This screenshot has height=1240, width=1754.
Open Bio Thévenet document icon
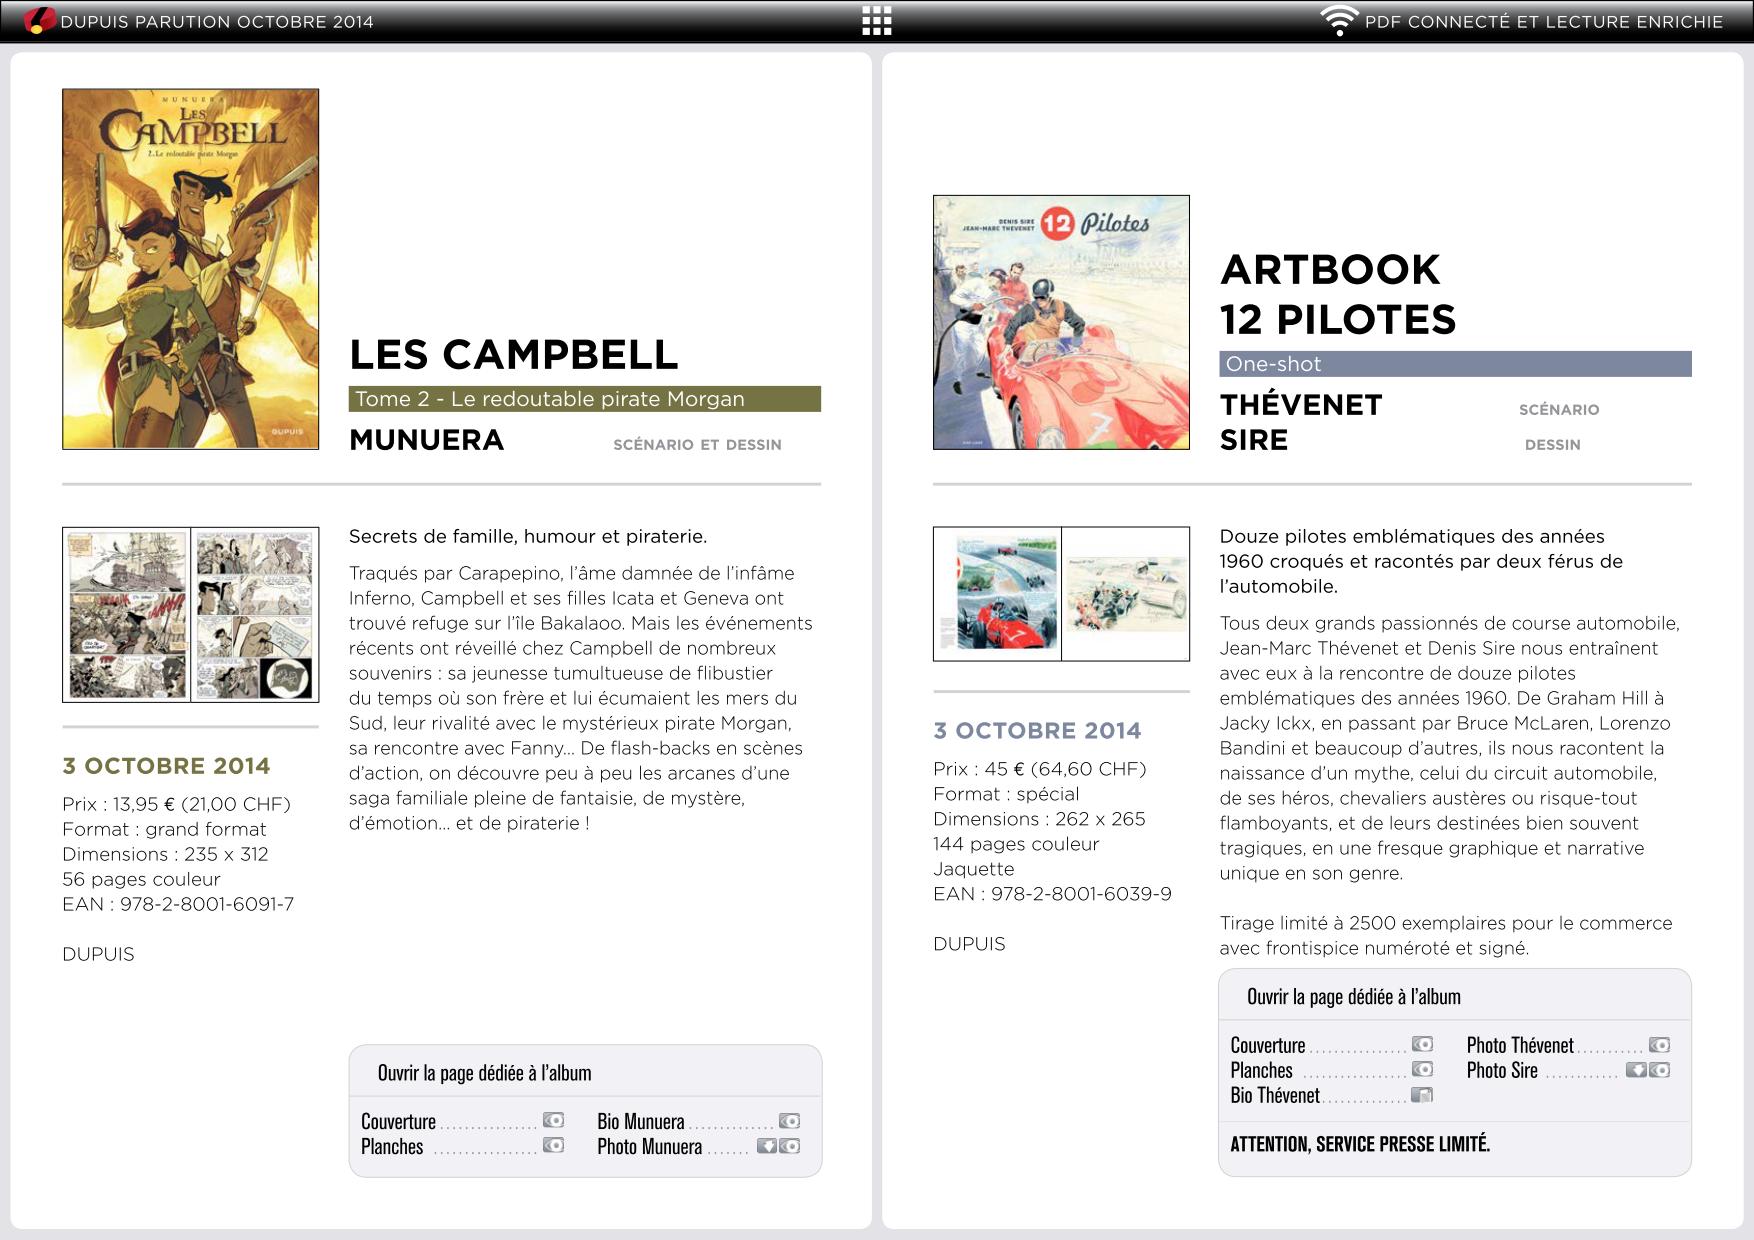(x=1422, y=1095)
